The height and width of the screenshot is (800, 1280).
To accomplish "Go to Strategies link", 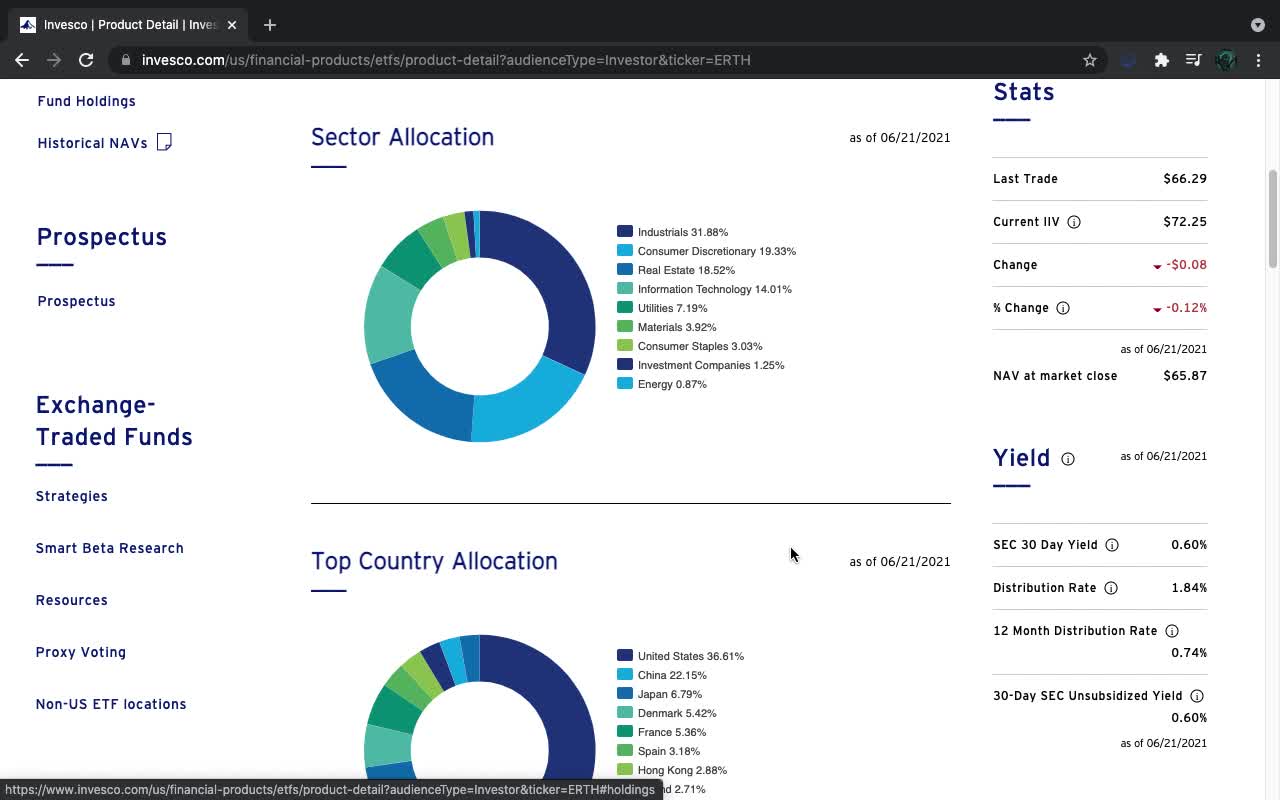I will click(72, 496).
